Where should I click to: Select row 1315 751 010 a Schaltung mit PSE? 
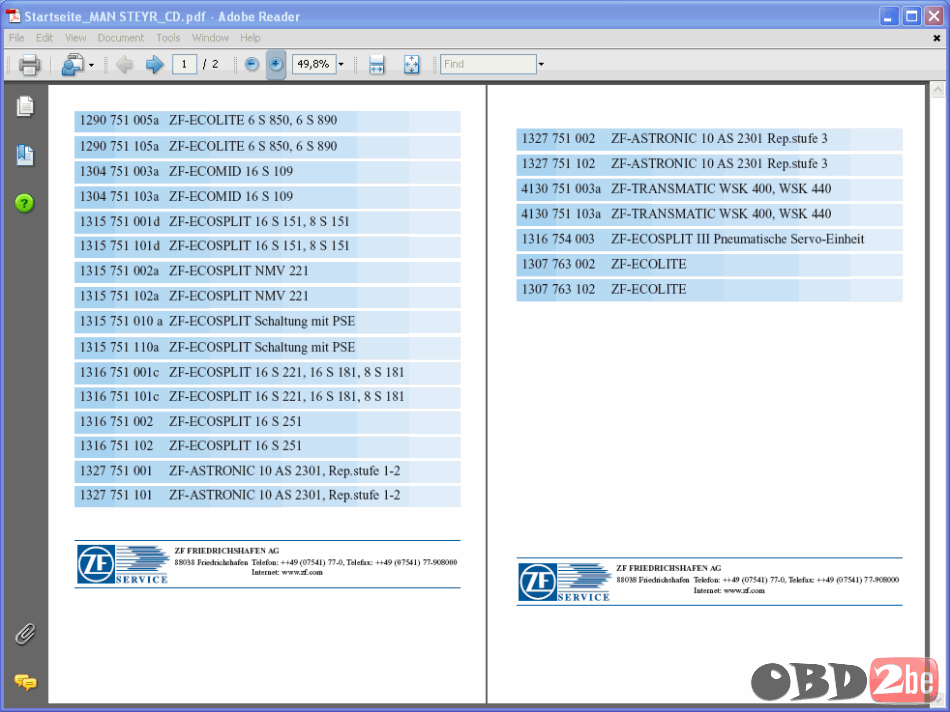(x=267, y=322)
